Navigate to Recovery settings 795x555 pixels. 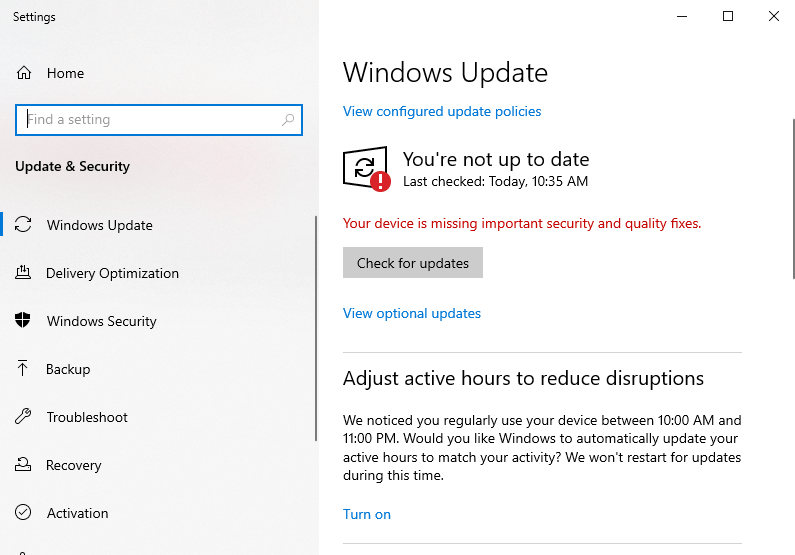pos(158,465)
